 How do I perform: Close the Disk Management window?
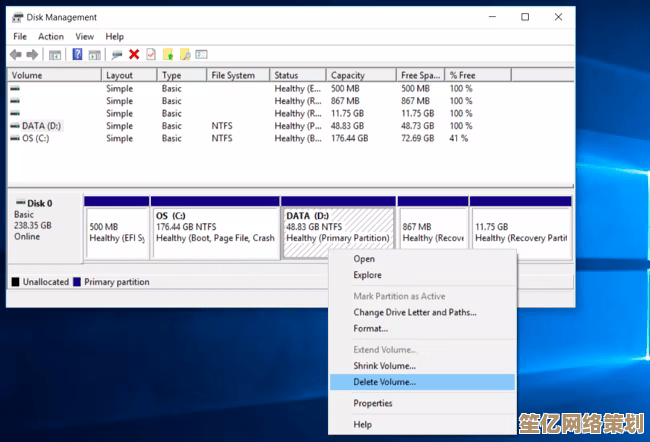[558, 17]
